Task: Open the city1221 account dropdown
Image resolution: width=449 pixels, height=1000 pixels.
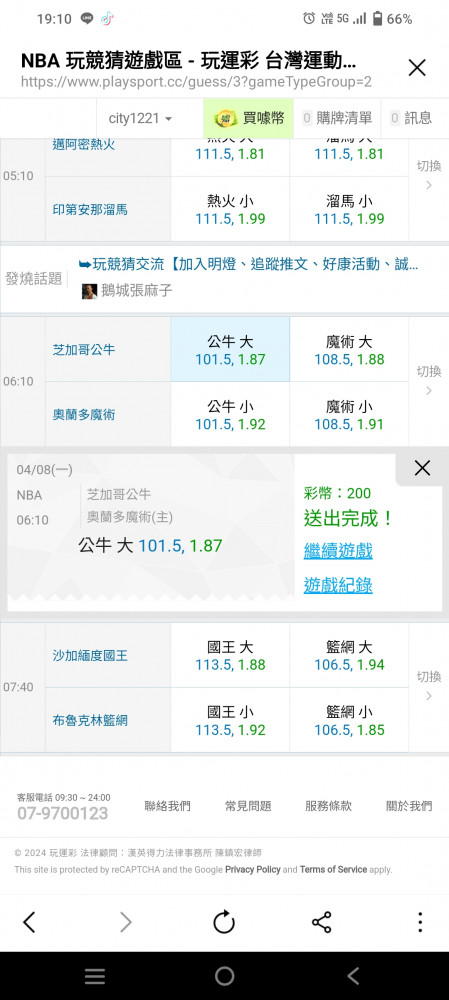Action: 140,118
